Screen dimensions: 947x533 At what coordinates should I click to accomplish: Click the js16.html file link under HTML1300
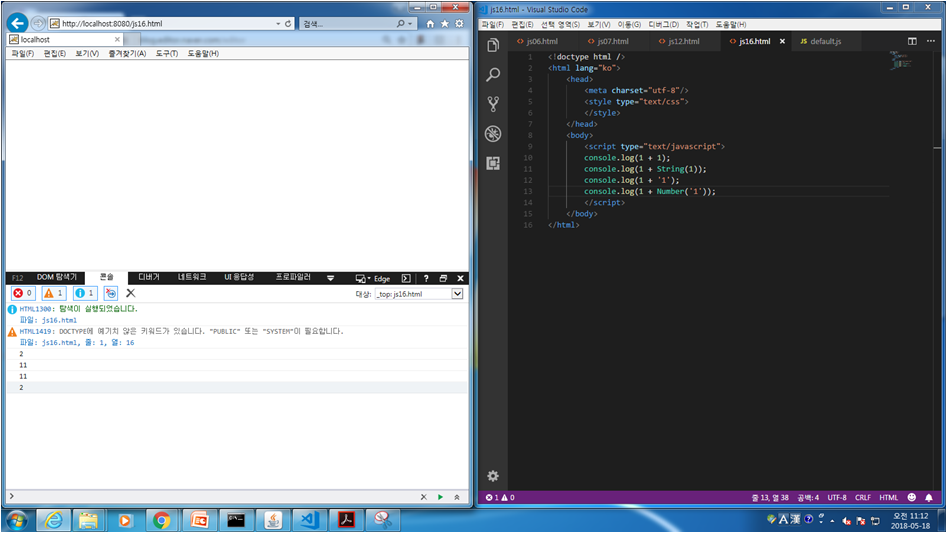(59, 320)
